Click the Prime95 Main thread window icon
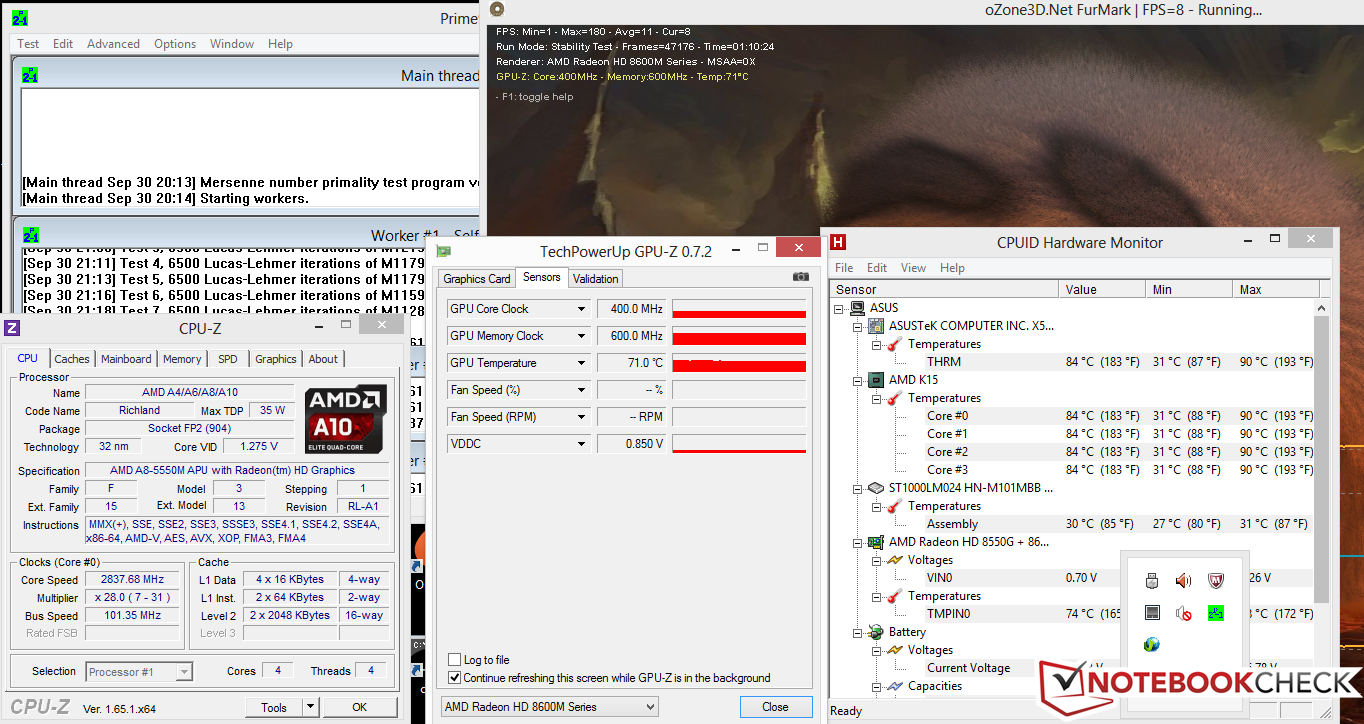 pyautogui.click(x=30, y=75)
